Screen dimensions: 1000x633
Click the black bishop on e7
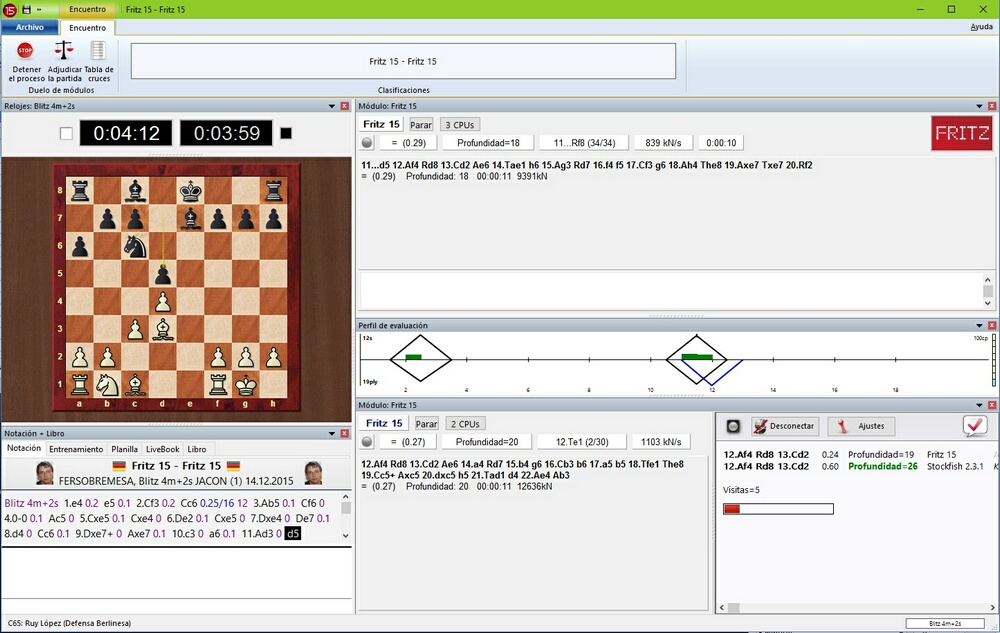tap(190, 218)
